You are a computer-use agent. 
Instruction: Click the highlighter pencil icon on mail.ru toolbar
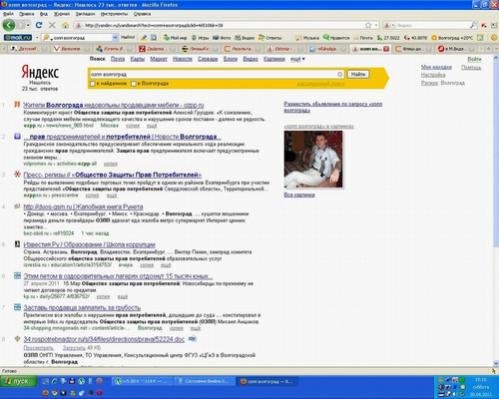click(144, 38)
